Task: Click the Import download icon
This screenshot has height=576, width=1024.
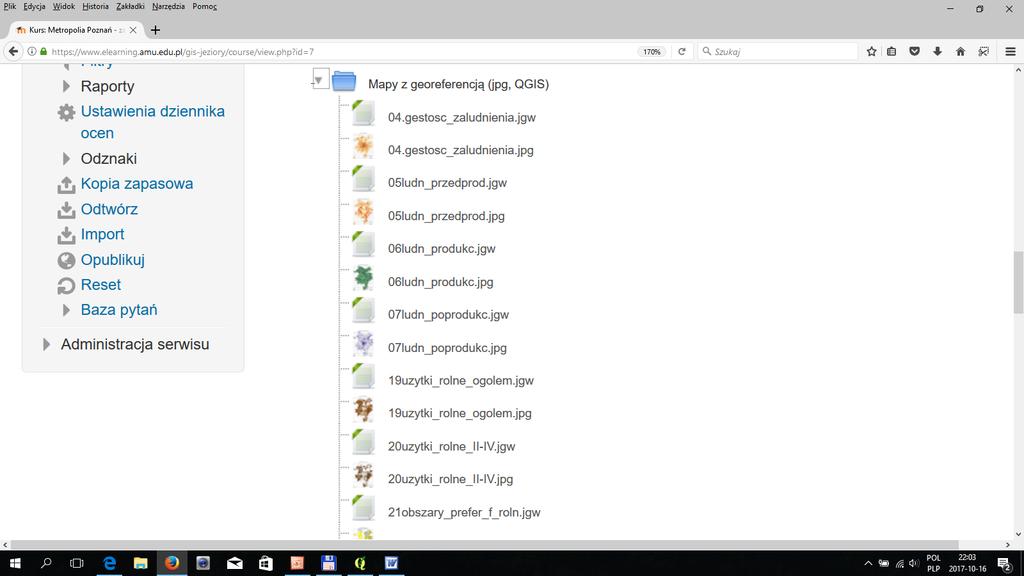Action: [66, 235]
